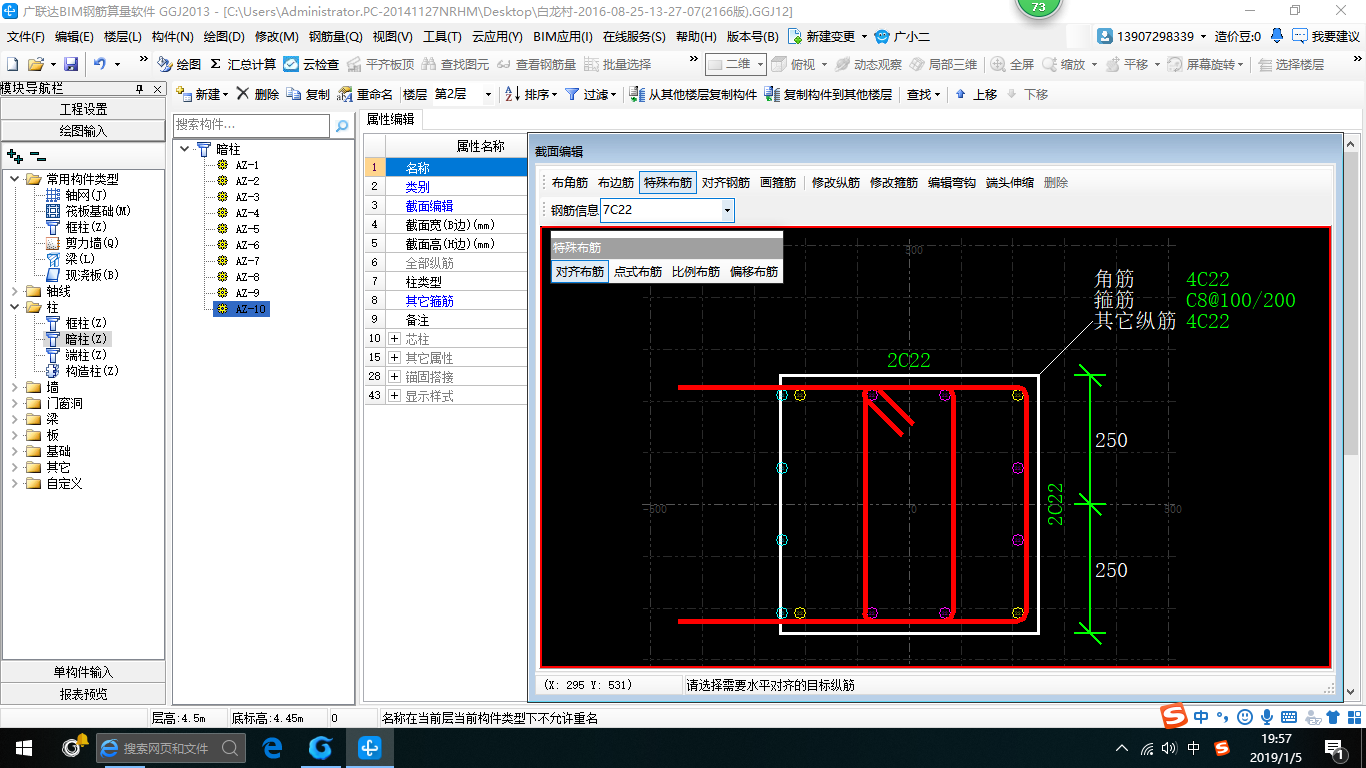
Task: Open 二维 view mode dropdown
Action: (761, 64)
